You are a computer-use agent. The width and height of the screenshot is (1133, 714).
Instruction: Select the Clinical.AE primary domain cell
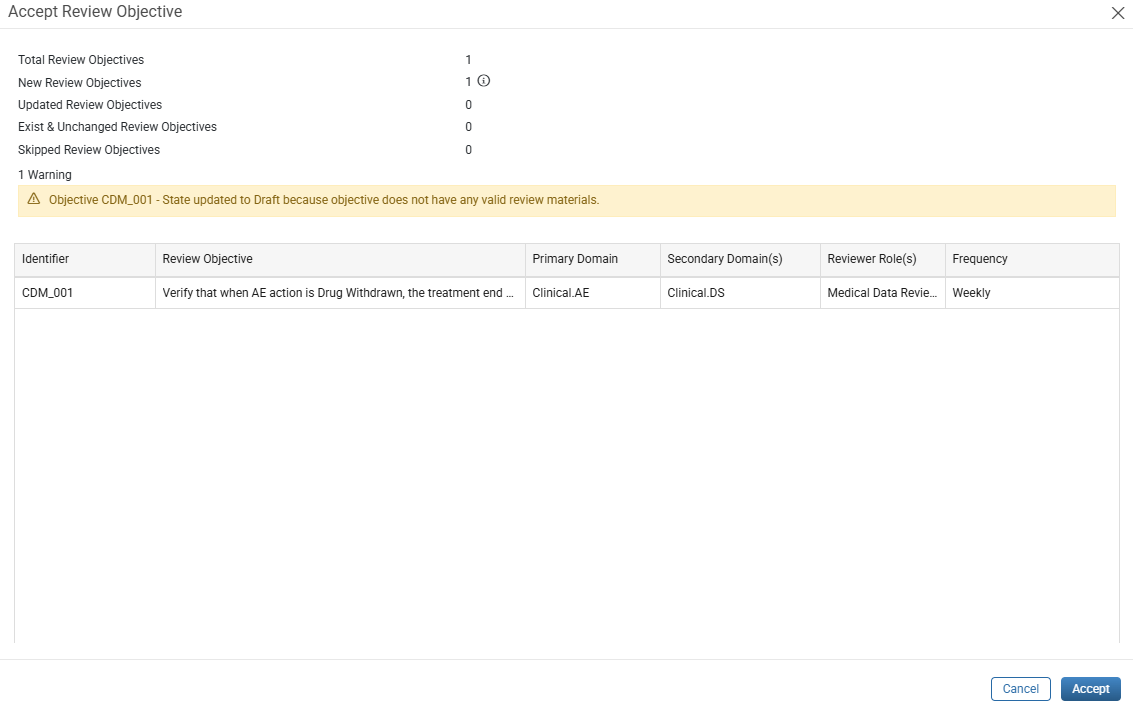pos(593,293)
